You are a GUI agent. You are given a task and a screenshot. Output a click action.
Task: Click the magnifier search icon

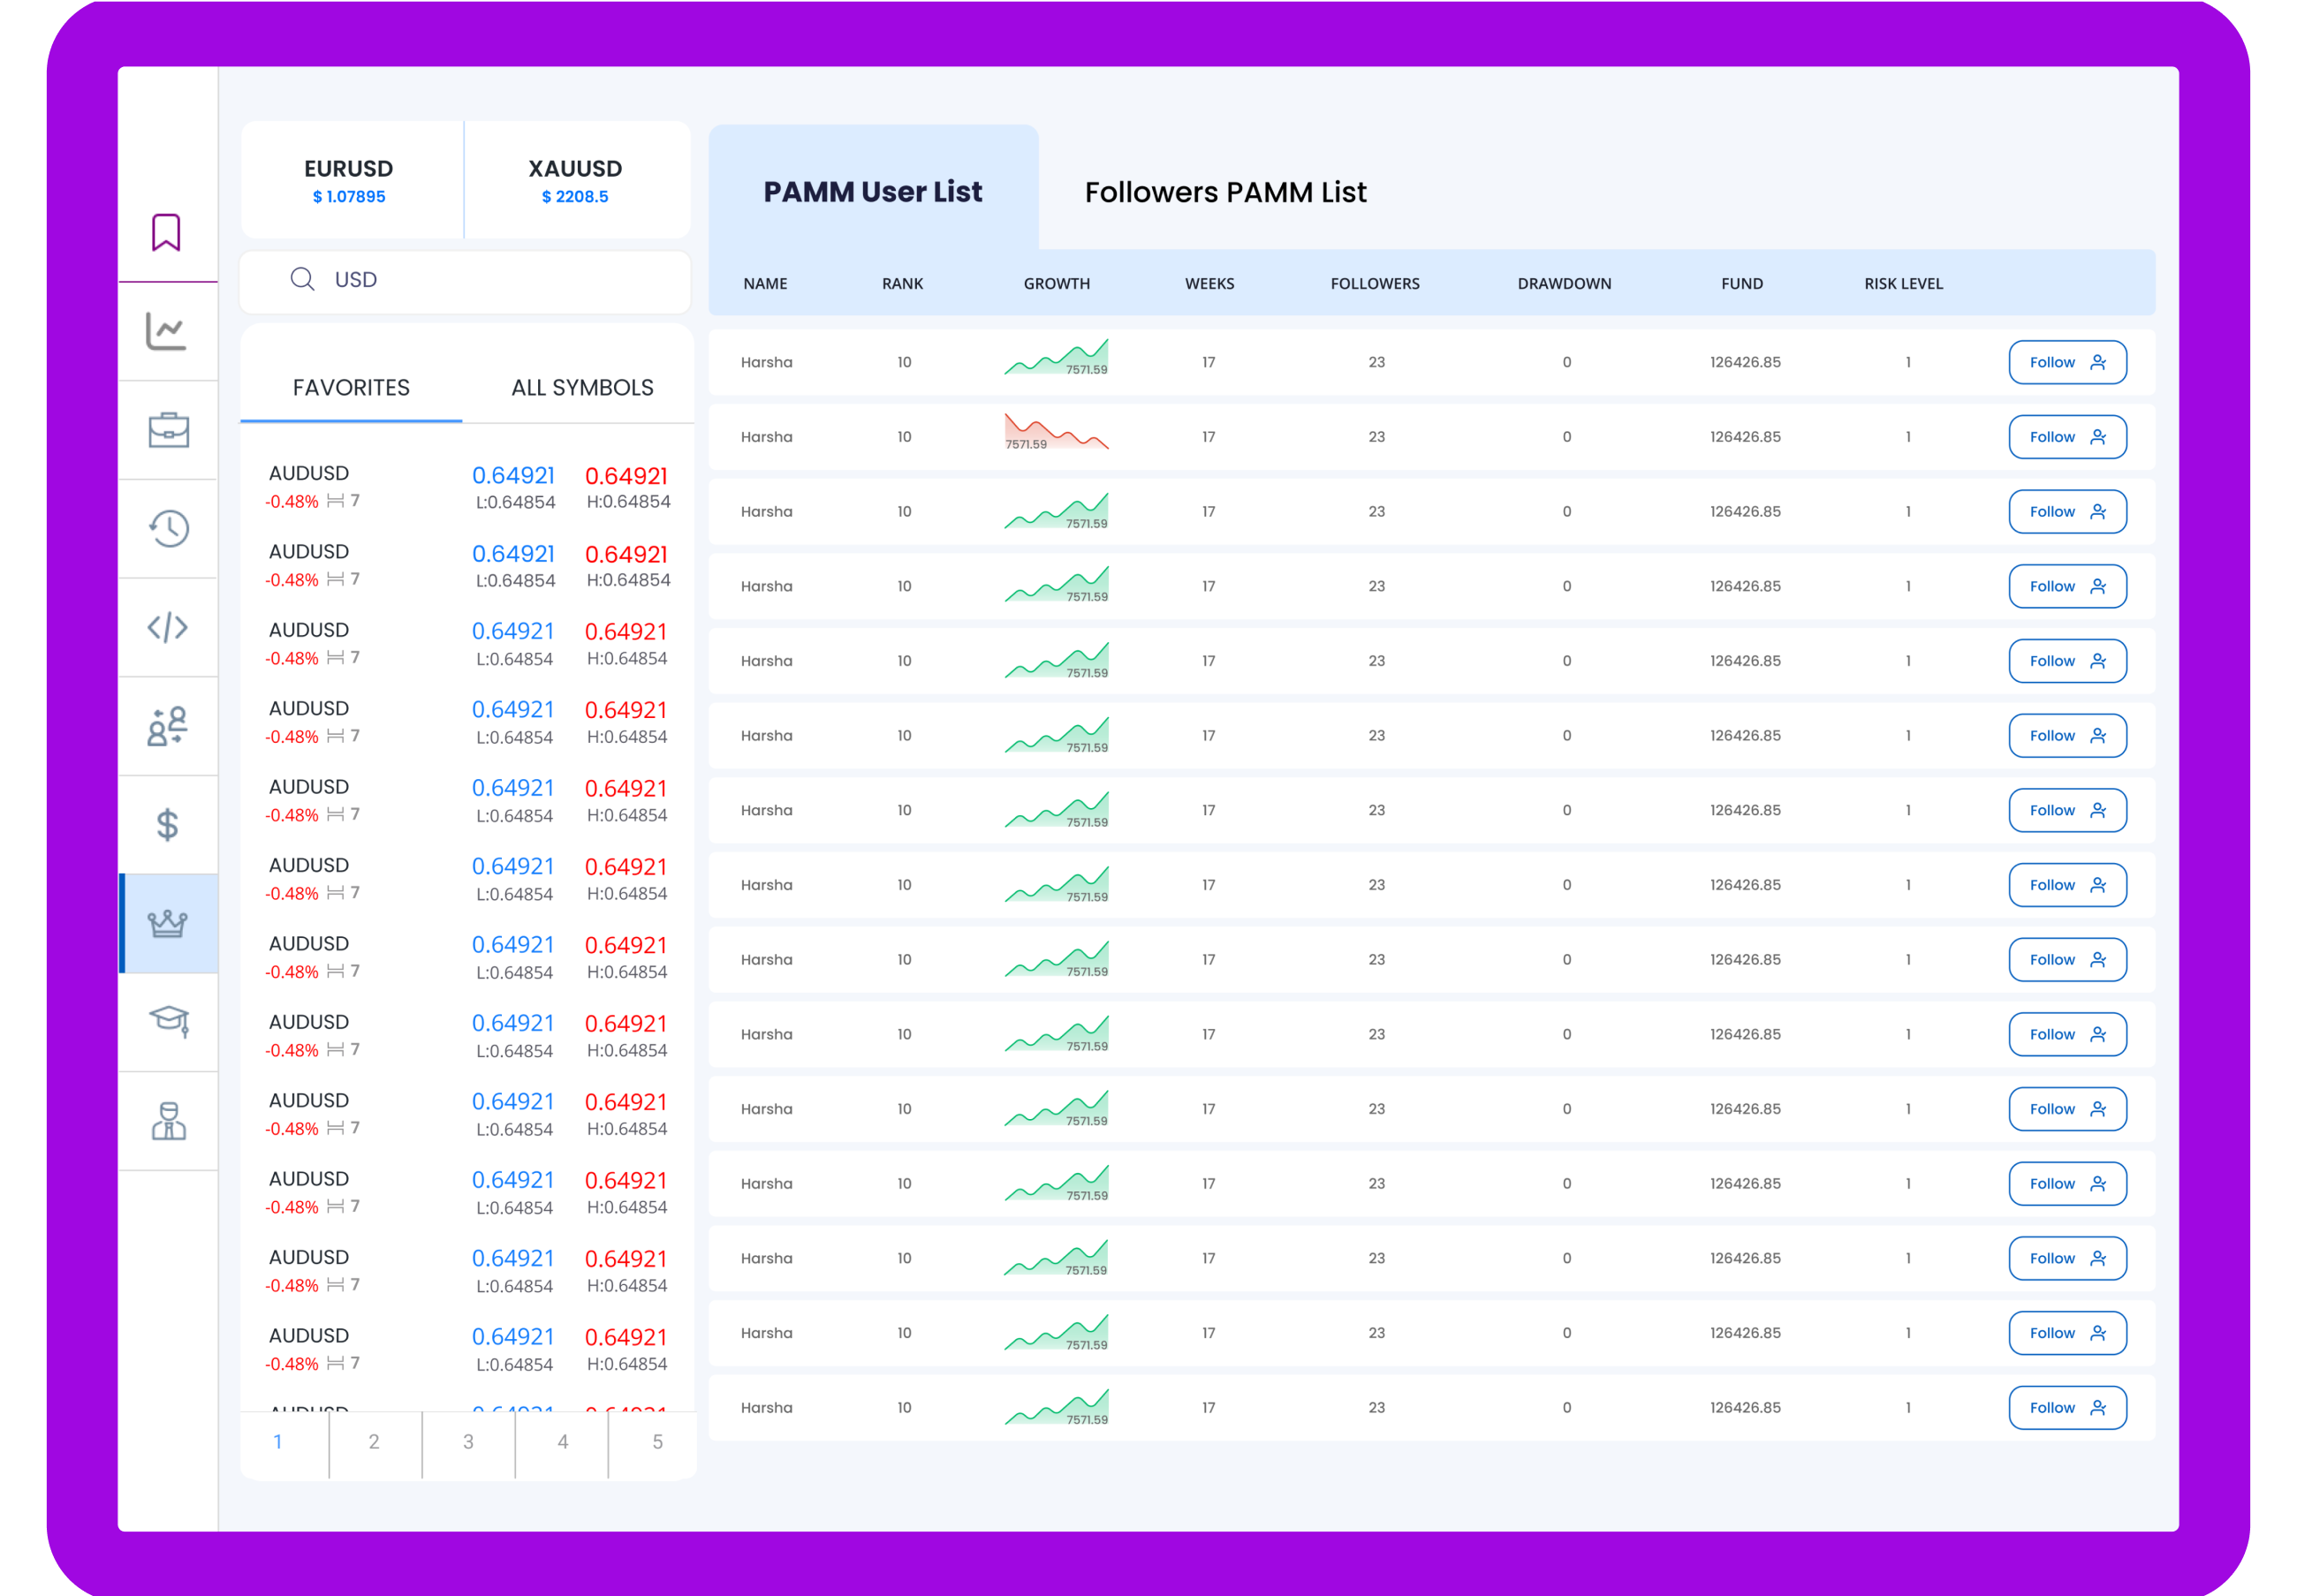pos(302,279)
